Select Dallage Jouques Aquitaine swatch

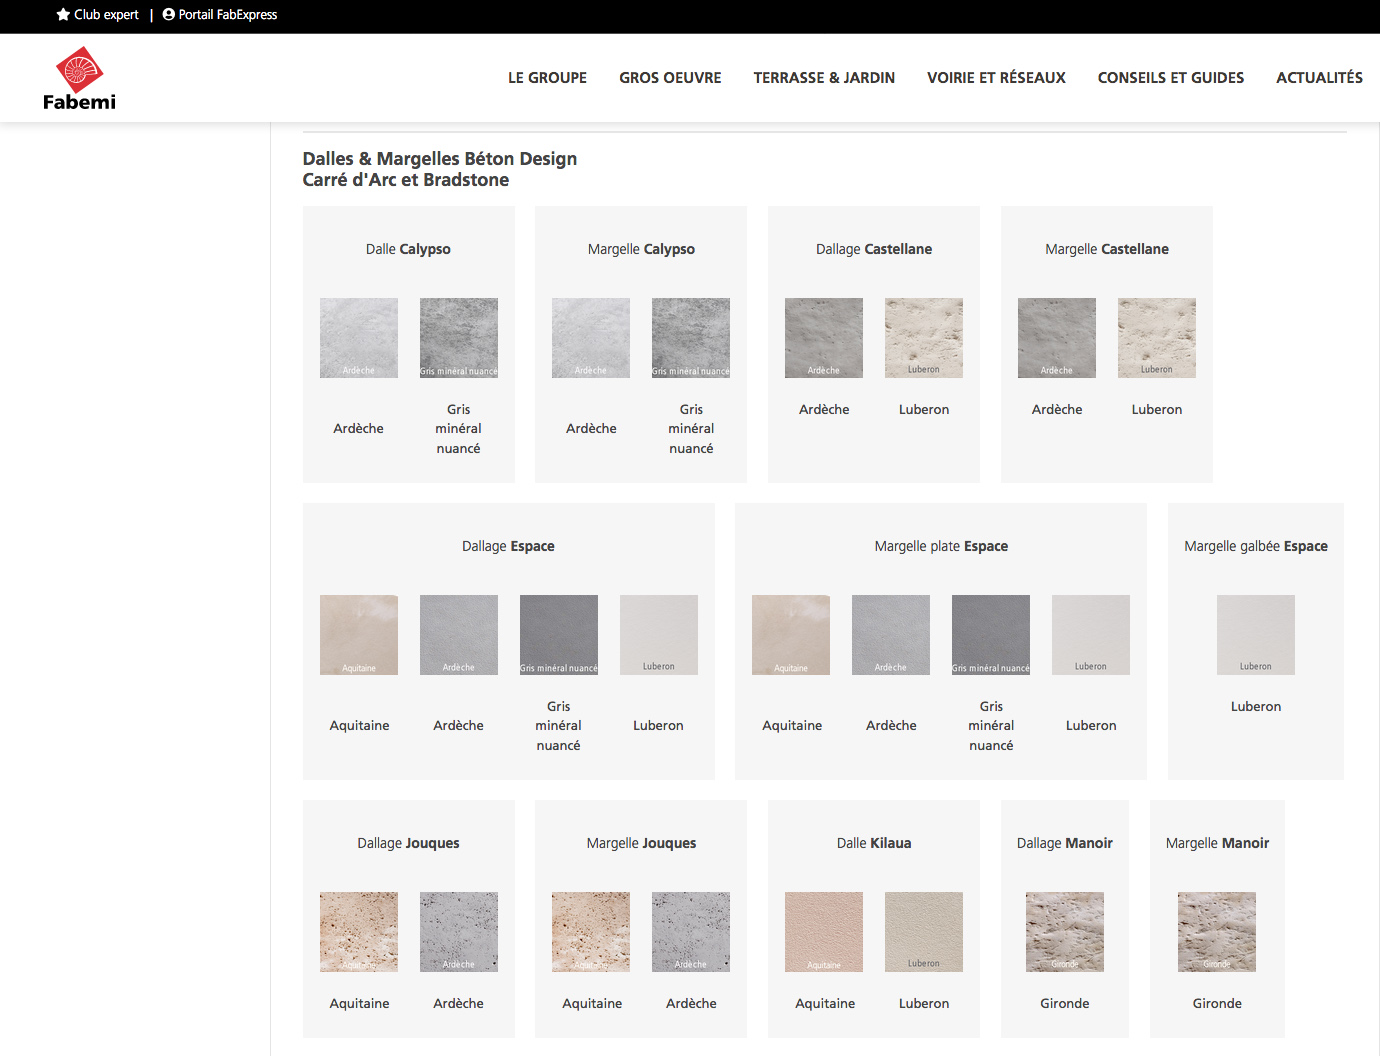coord(359,932)
